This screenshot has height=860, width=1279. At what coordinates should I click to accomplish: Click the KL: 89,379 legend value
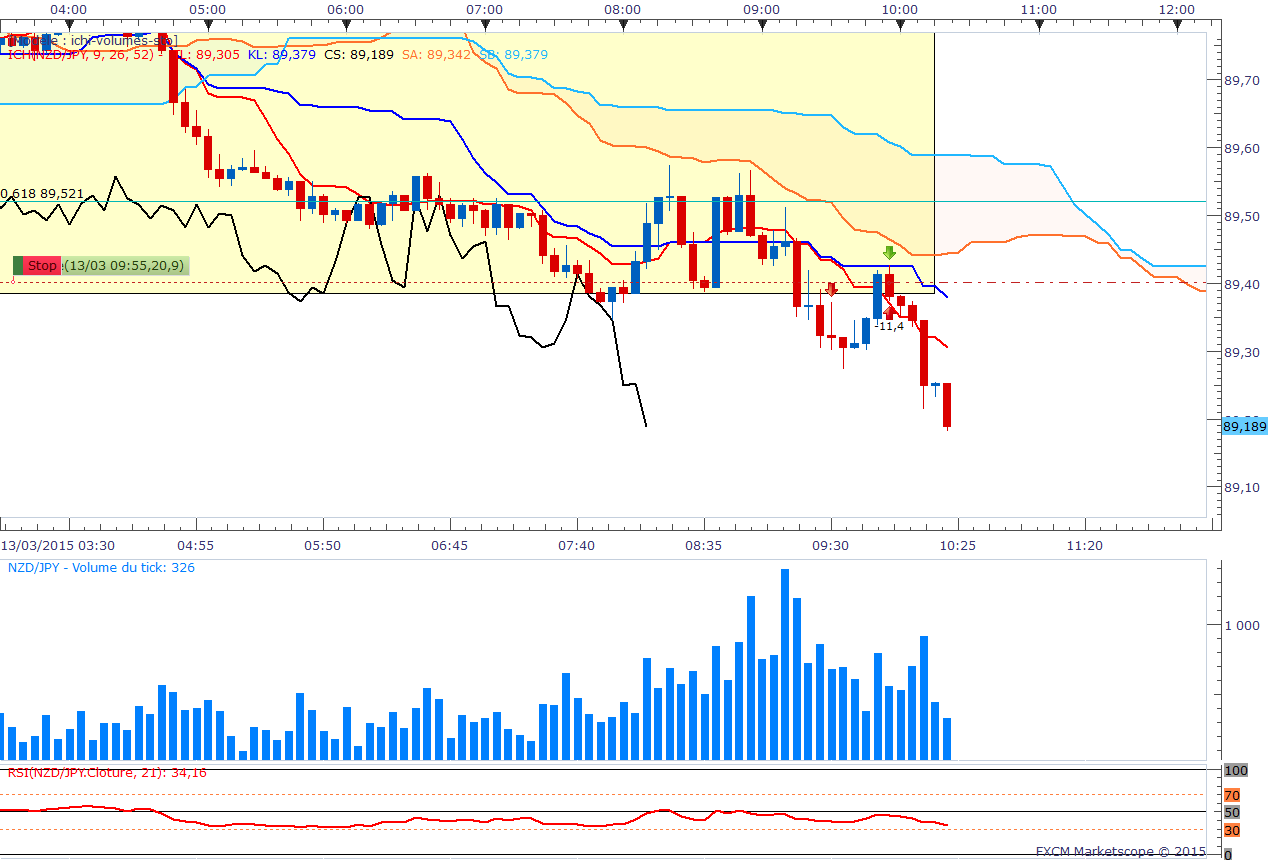tap(281, 55)
